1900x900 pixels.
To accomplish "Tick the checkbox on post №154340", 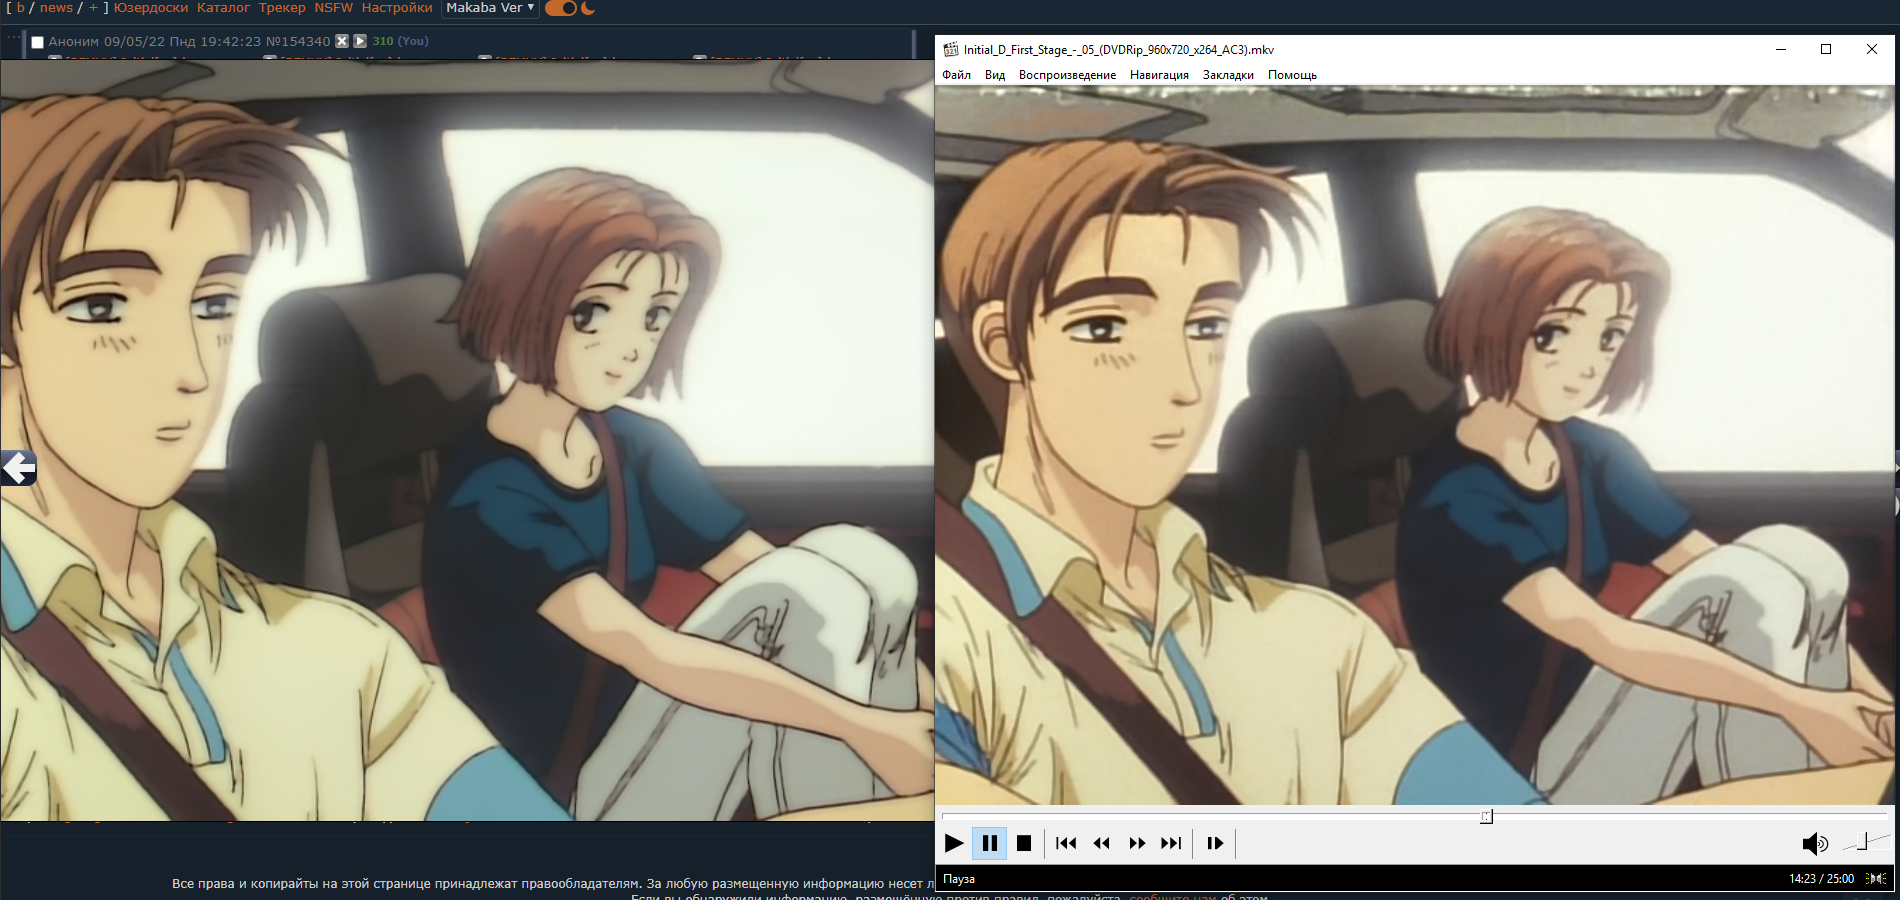I will pos(38,42).
